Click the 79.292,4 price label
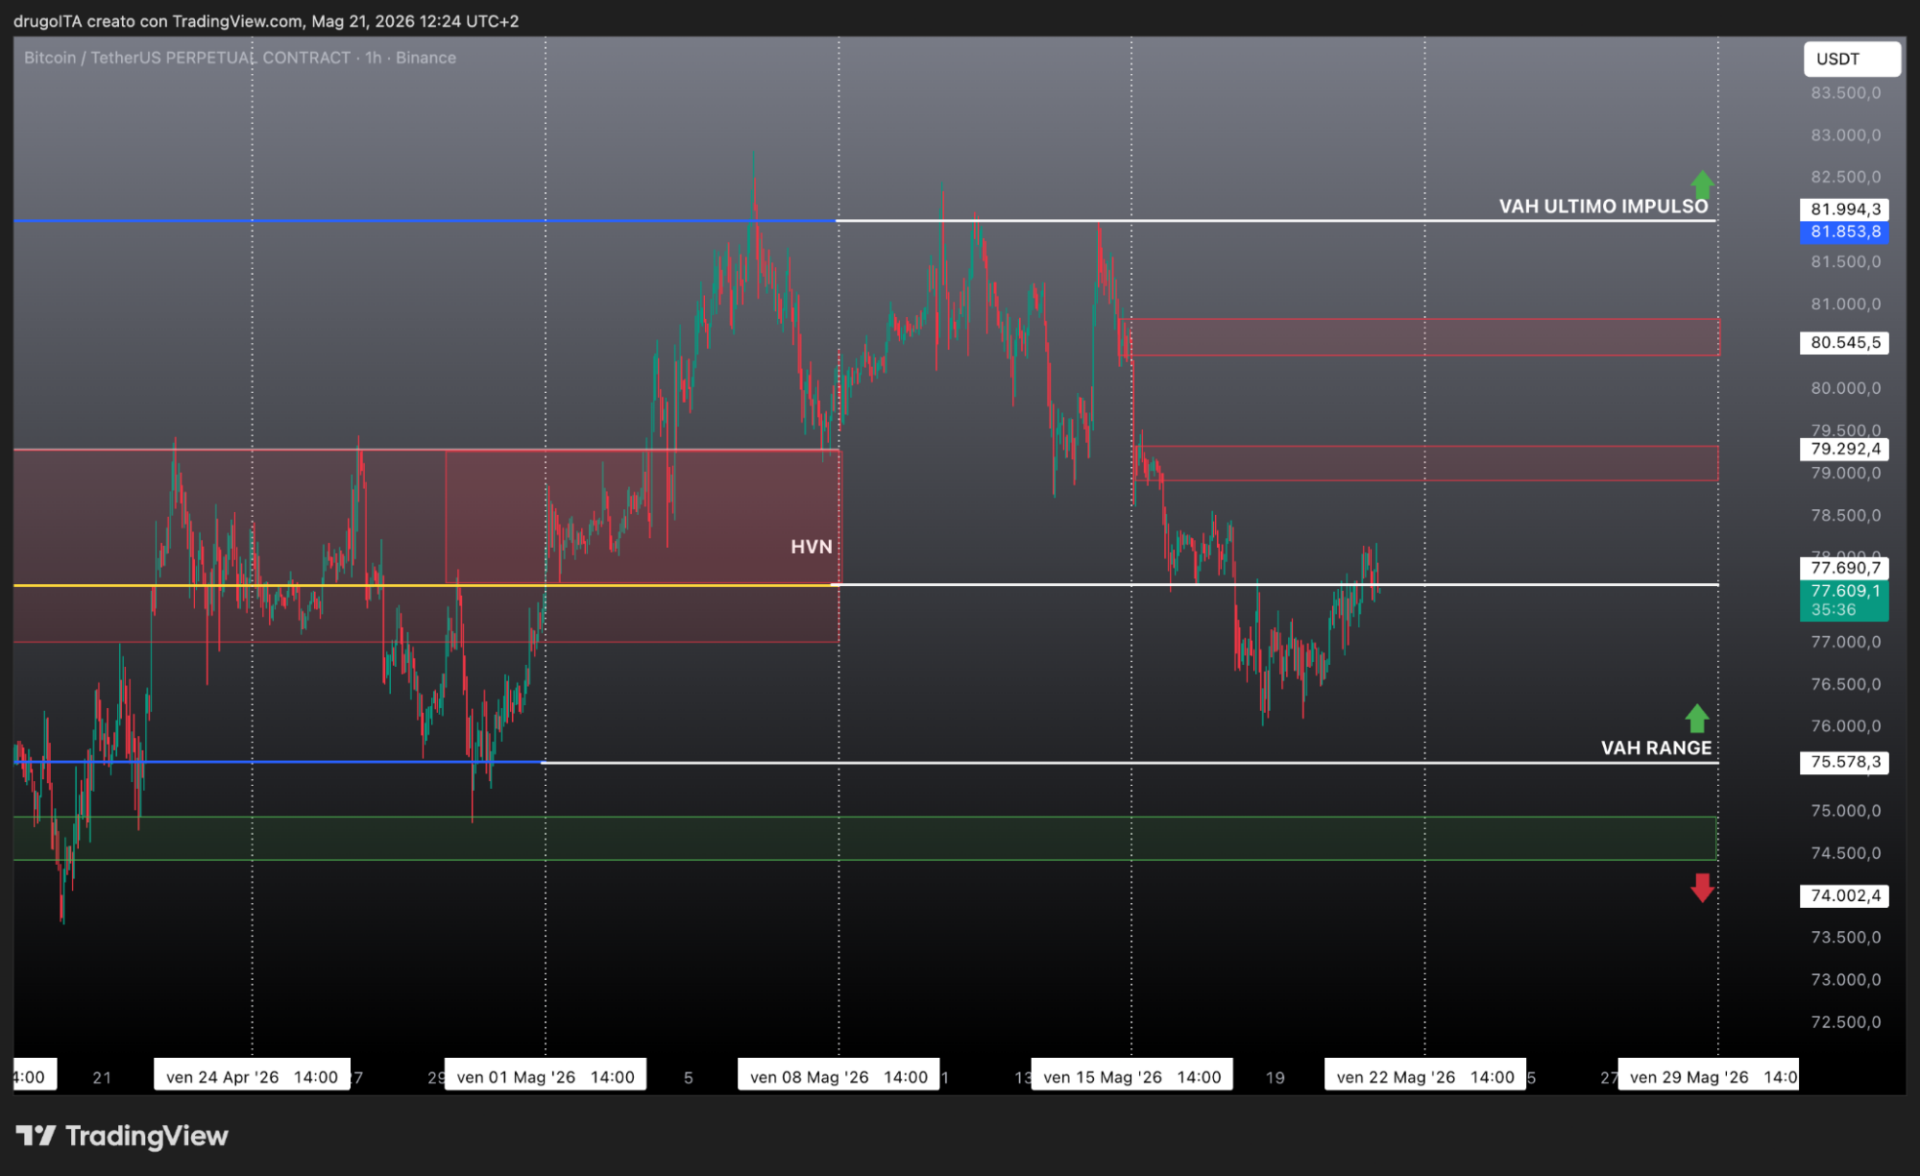This screenshot has width=1920, height=1176. click(x=1845, y=449)
